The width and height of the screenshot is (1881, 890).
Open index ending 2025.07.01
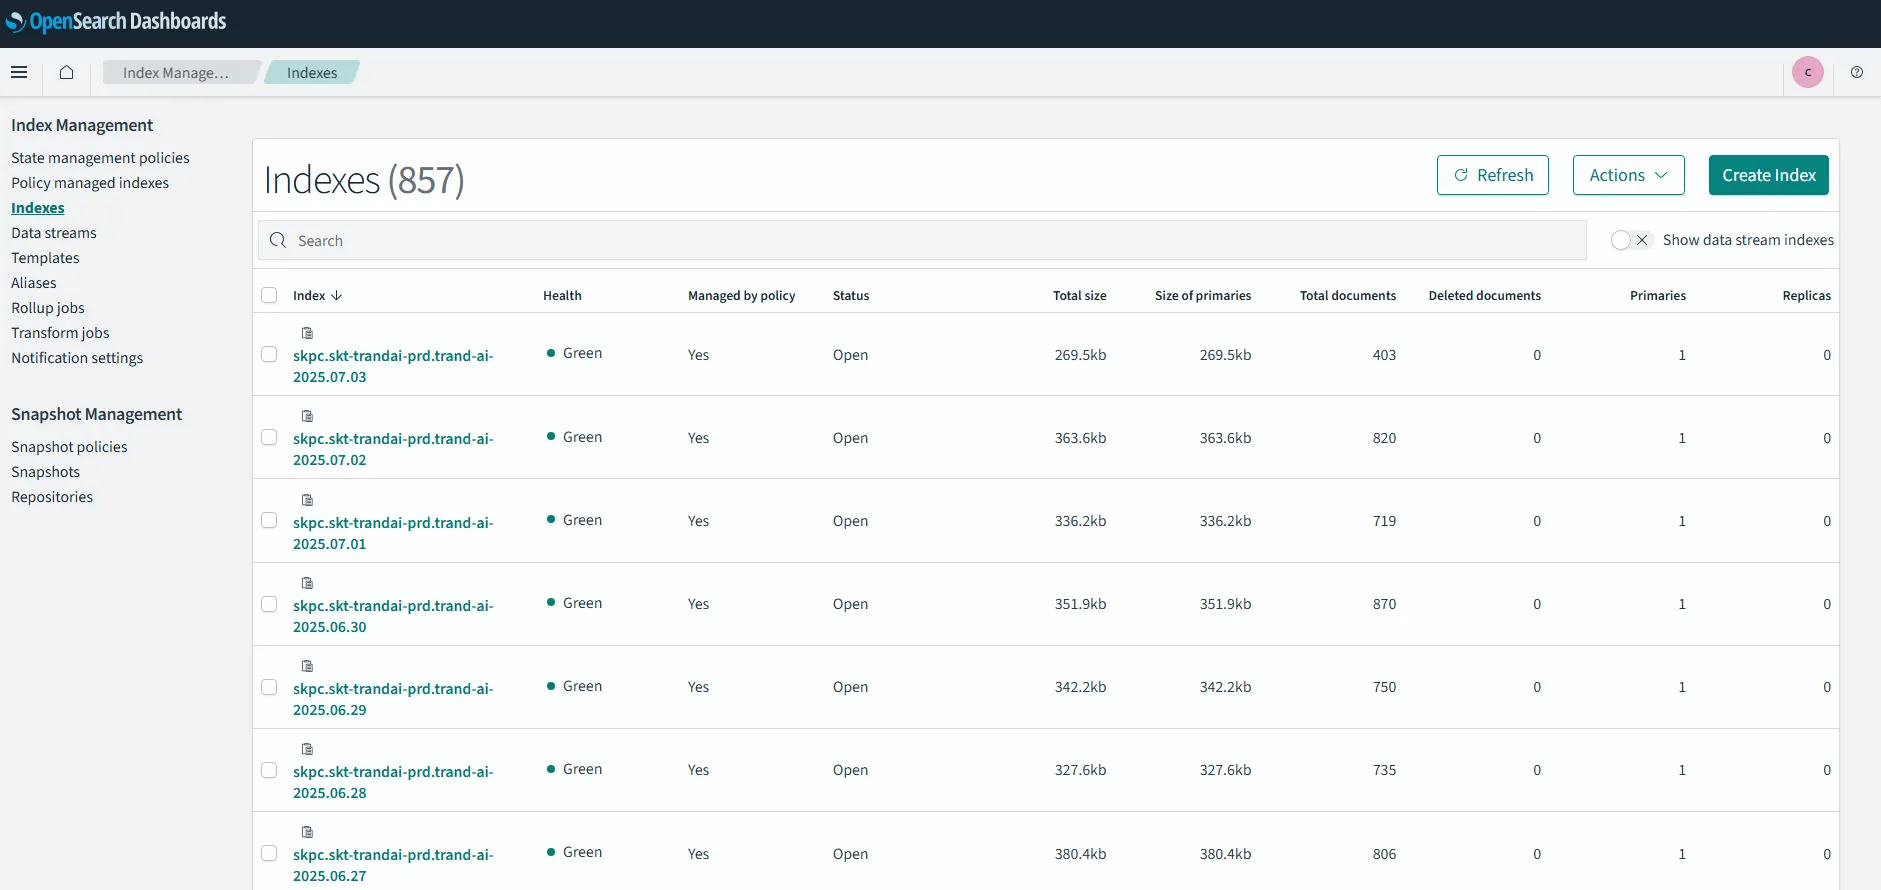click(x=393, y=533)
